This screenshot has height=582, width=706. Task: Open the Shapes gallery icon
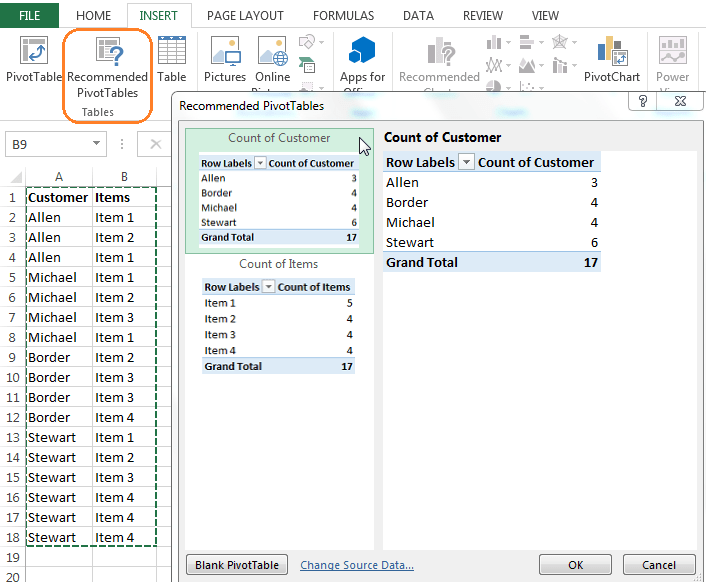[x=307, y=42]
